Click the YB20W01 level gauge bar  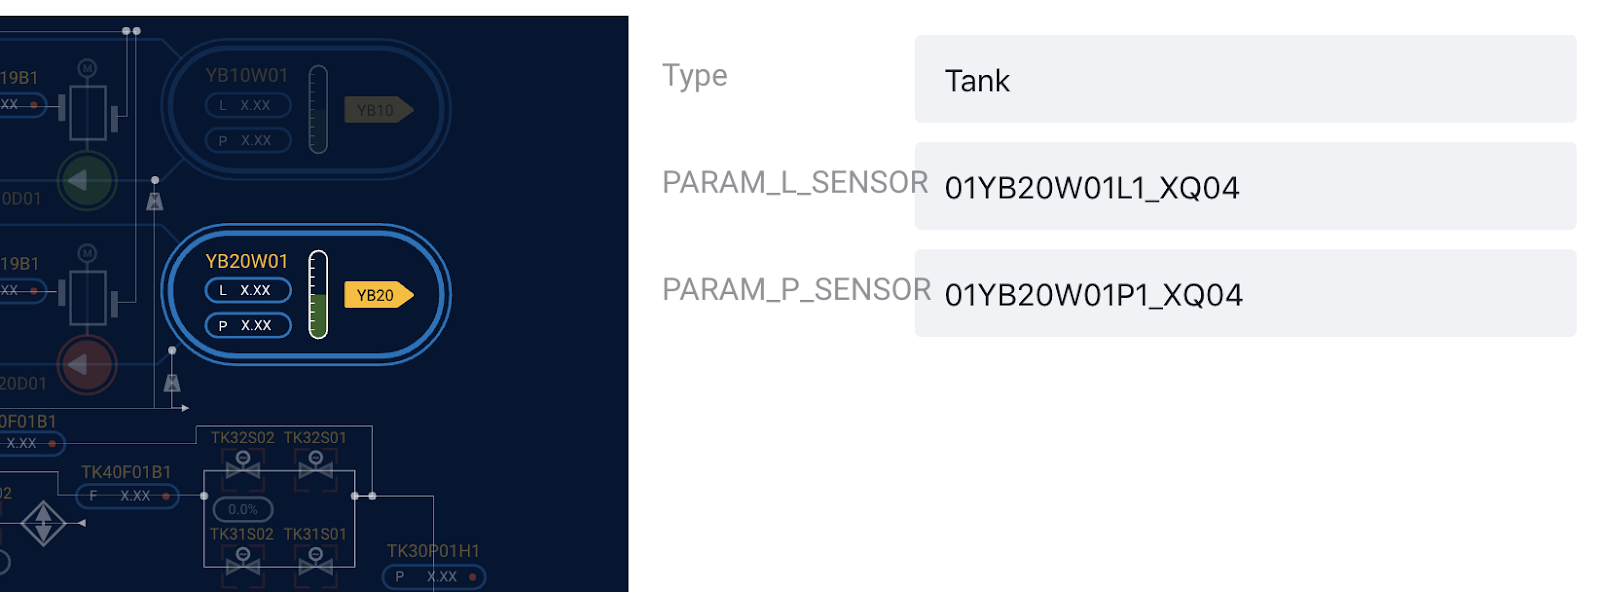[318, 294]
